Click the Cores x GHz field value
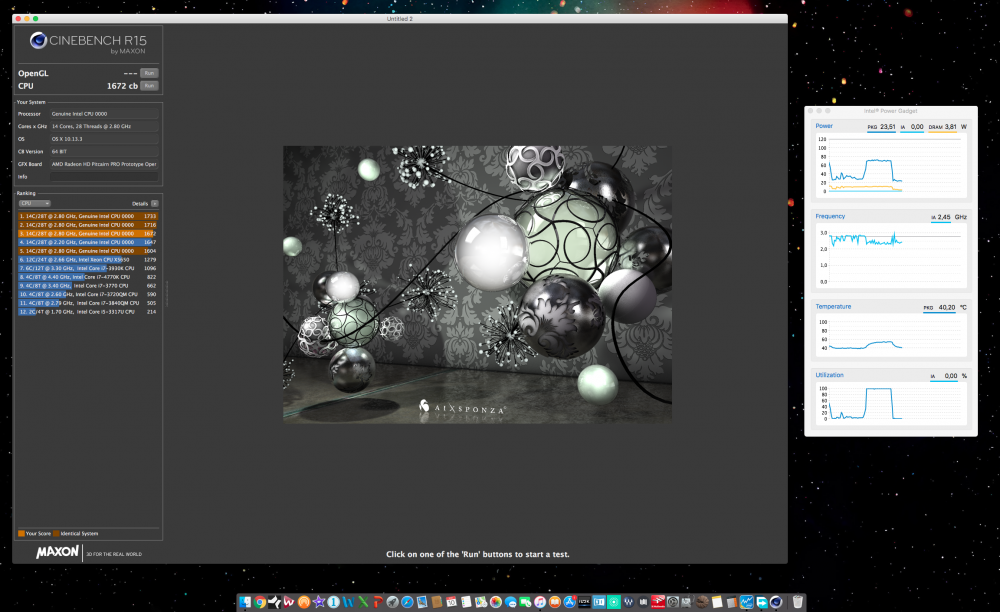 104,126
